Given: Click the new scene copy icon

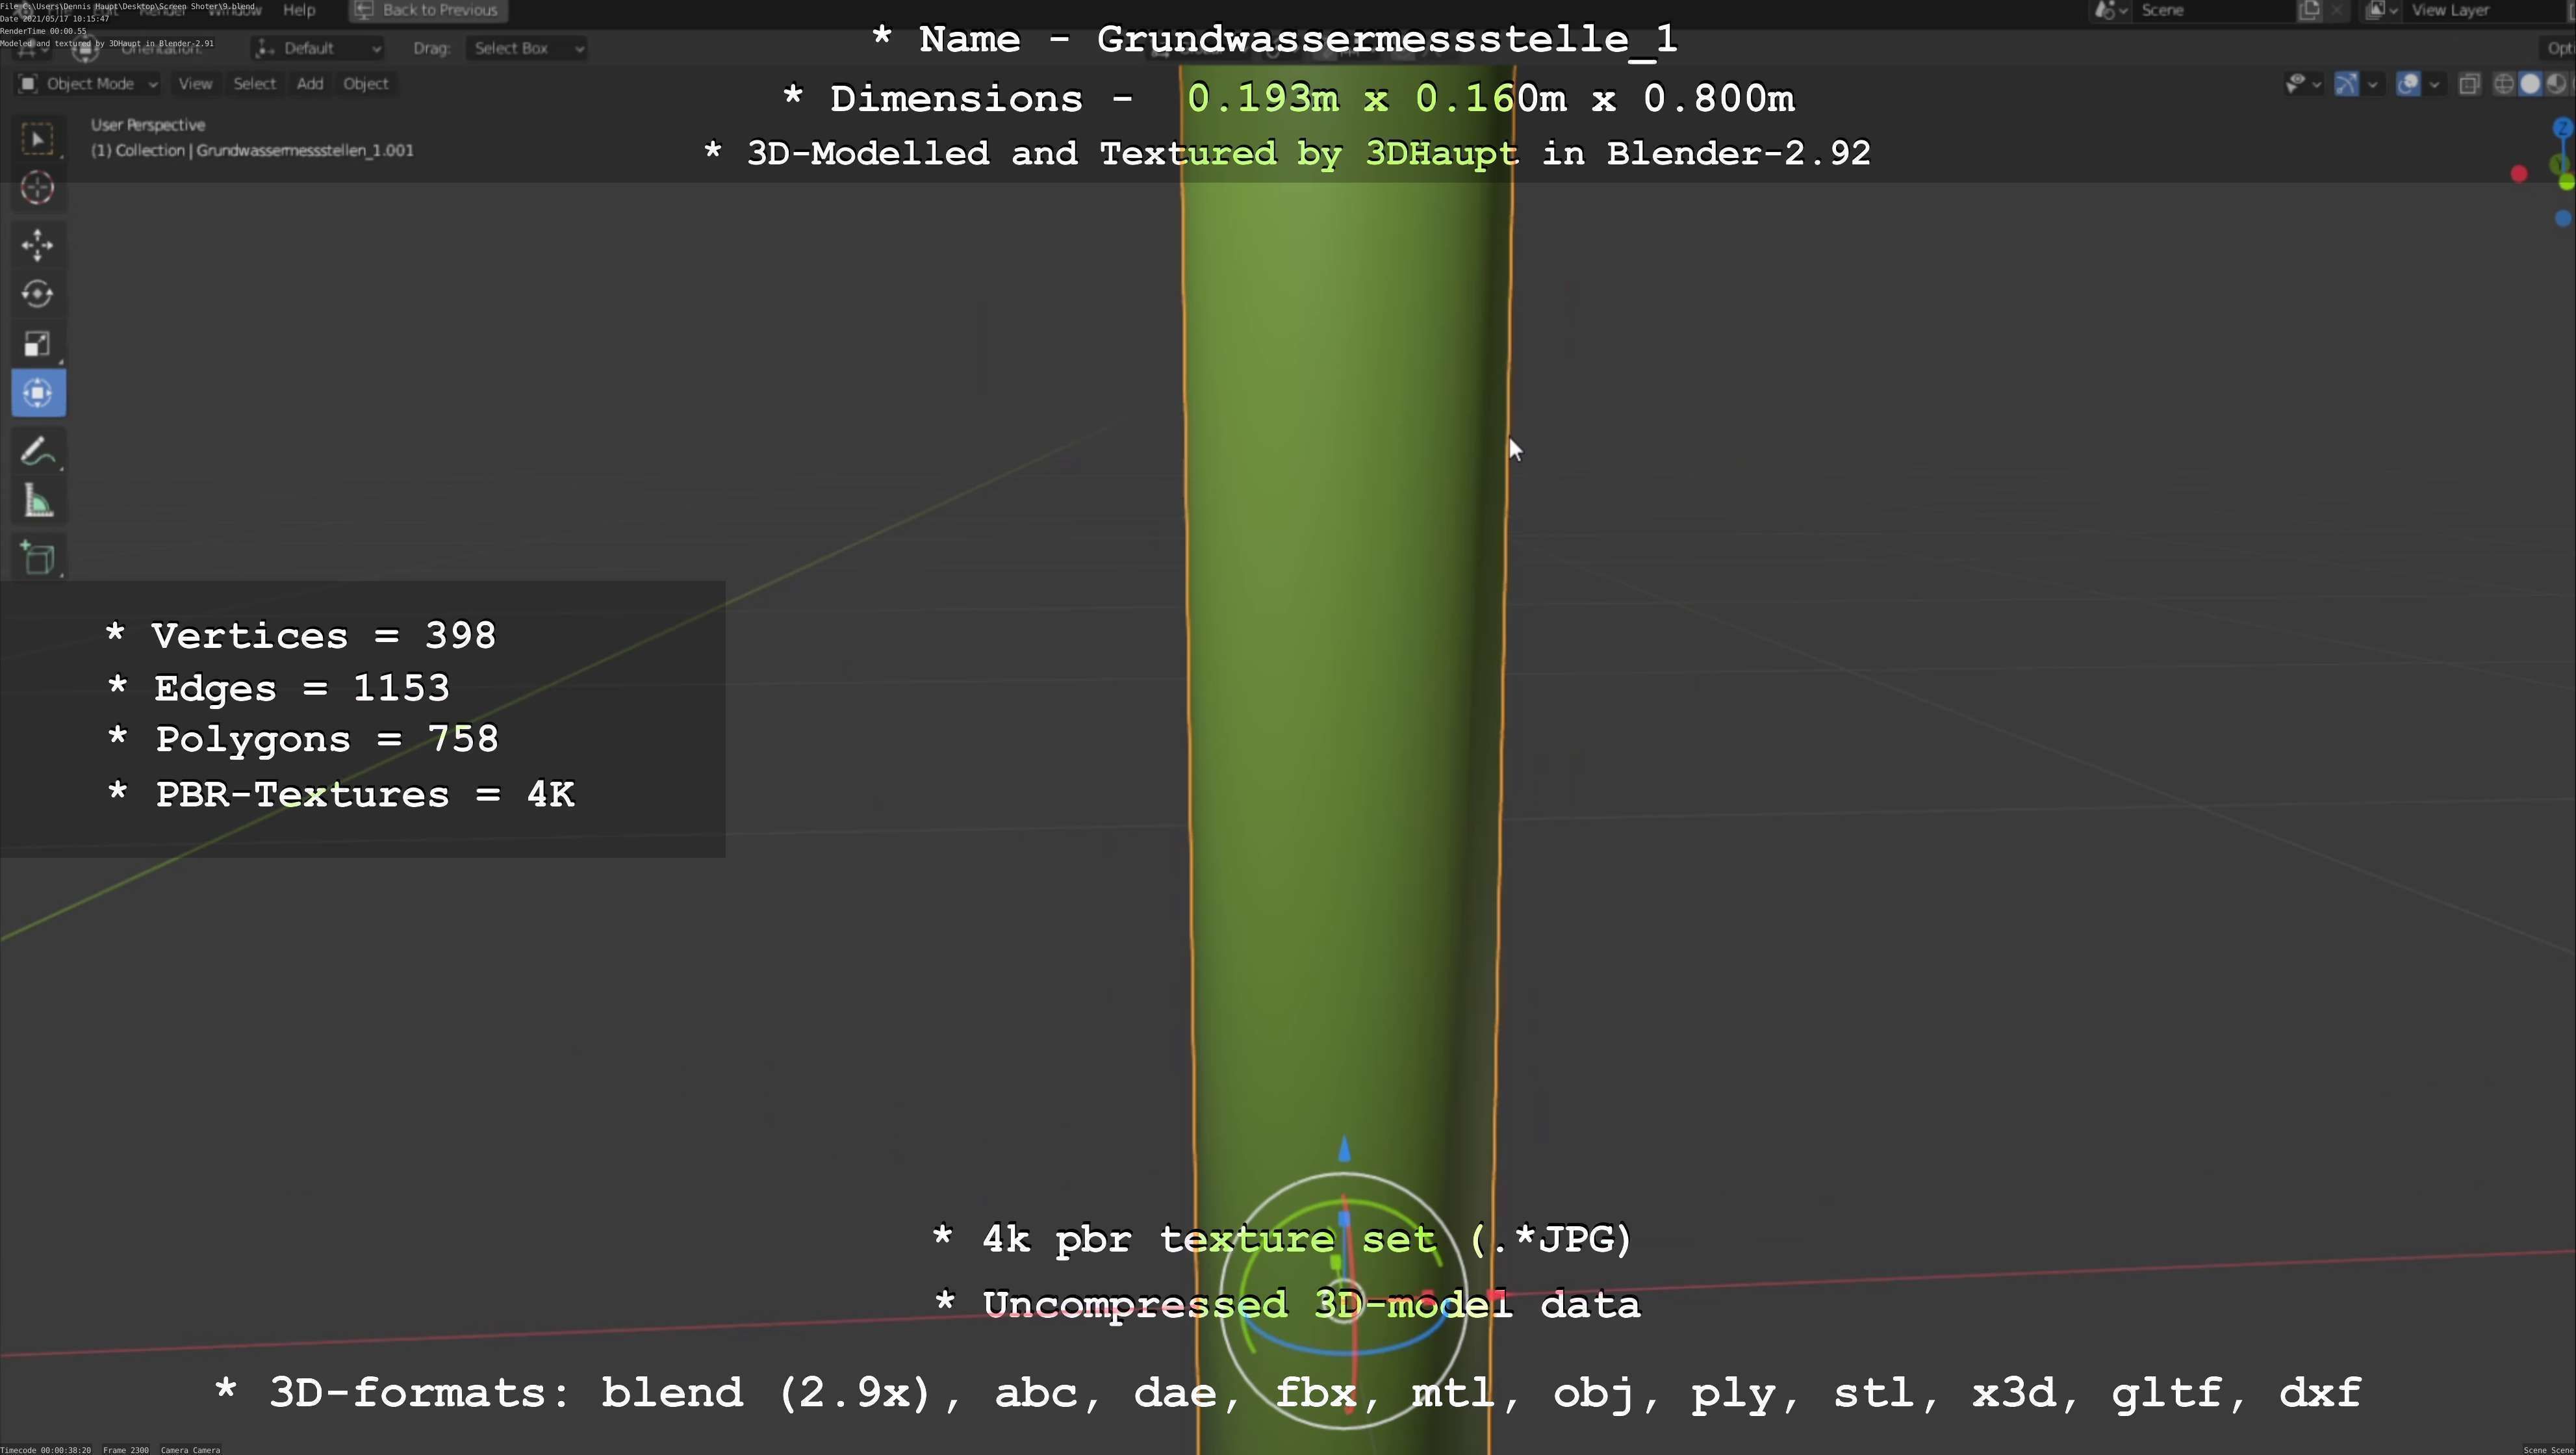Looking at the screenshot, I should pyautogui.click(x=2310, y=10).
